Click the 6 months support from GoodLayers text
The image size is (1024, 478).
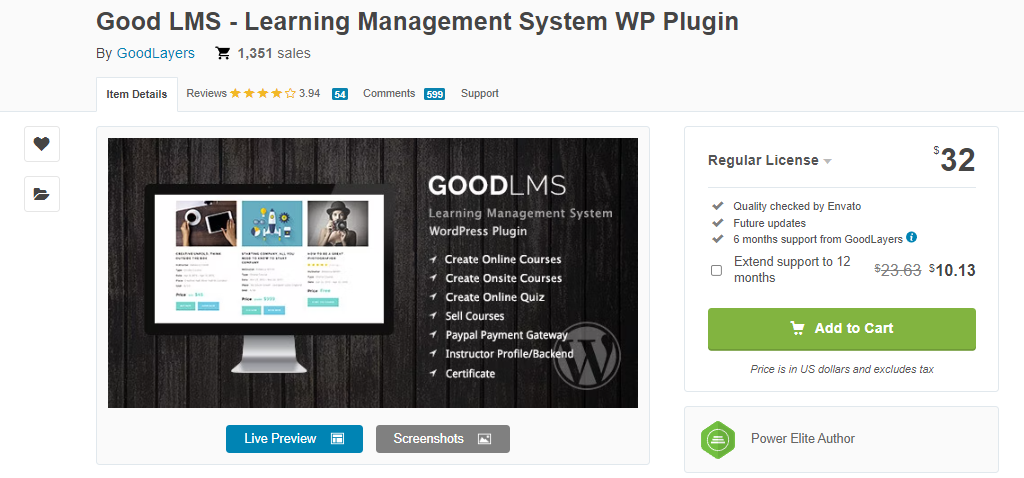click(818, 240)
